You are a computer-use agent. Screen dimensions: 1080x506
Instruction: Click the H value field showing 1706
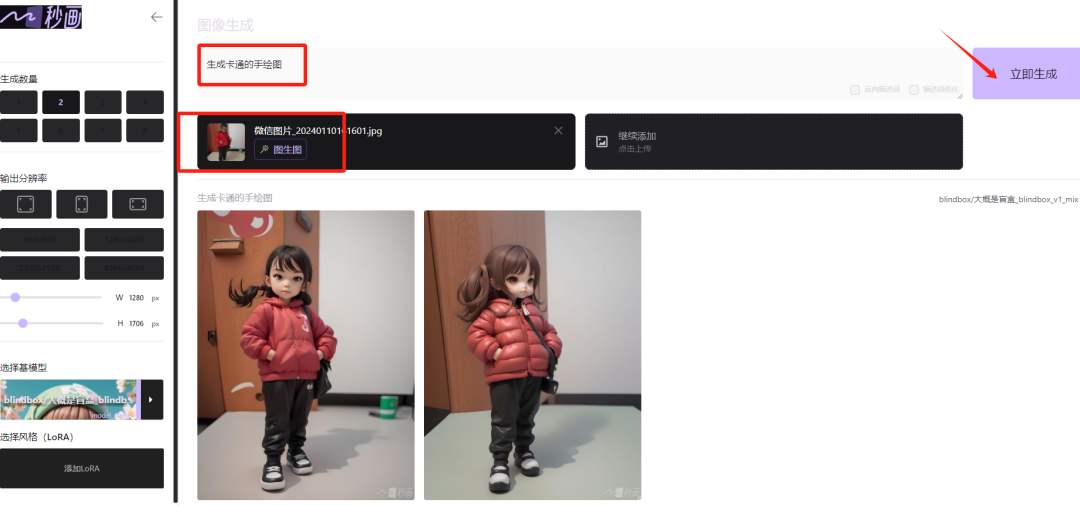[136, 323]
